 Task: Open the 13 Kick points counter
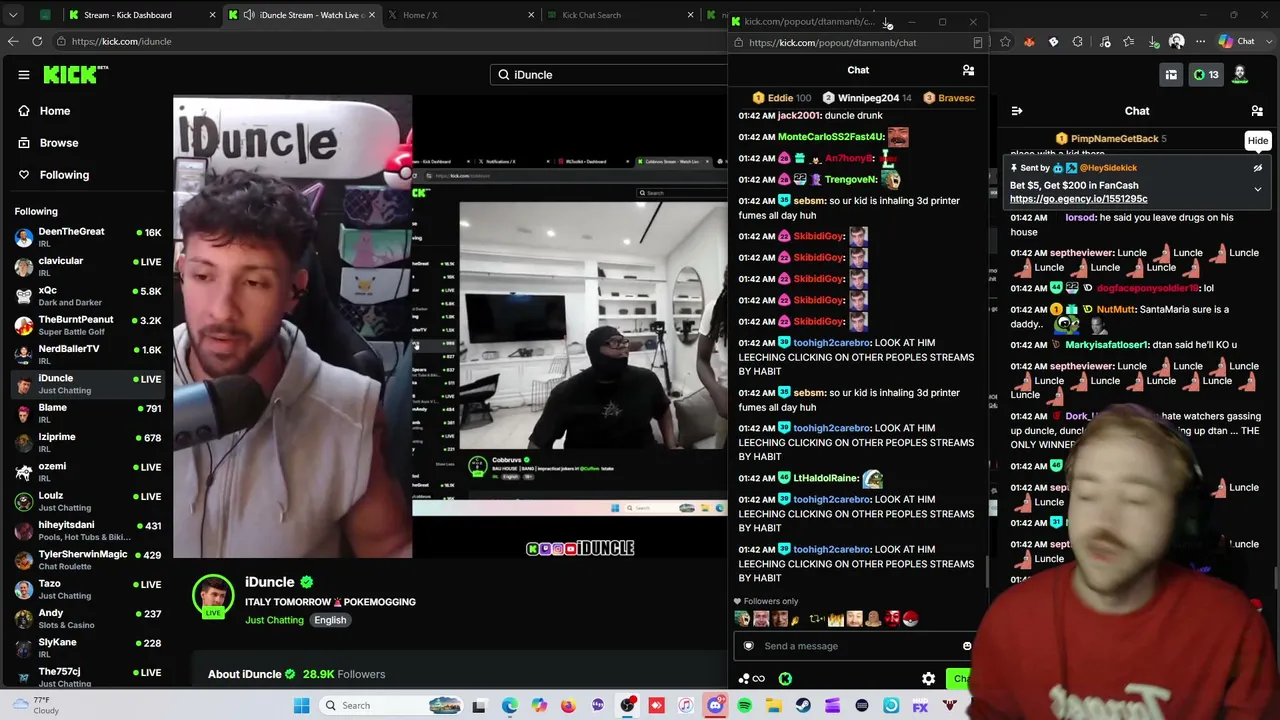[1205, 75]
